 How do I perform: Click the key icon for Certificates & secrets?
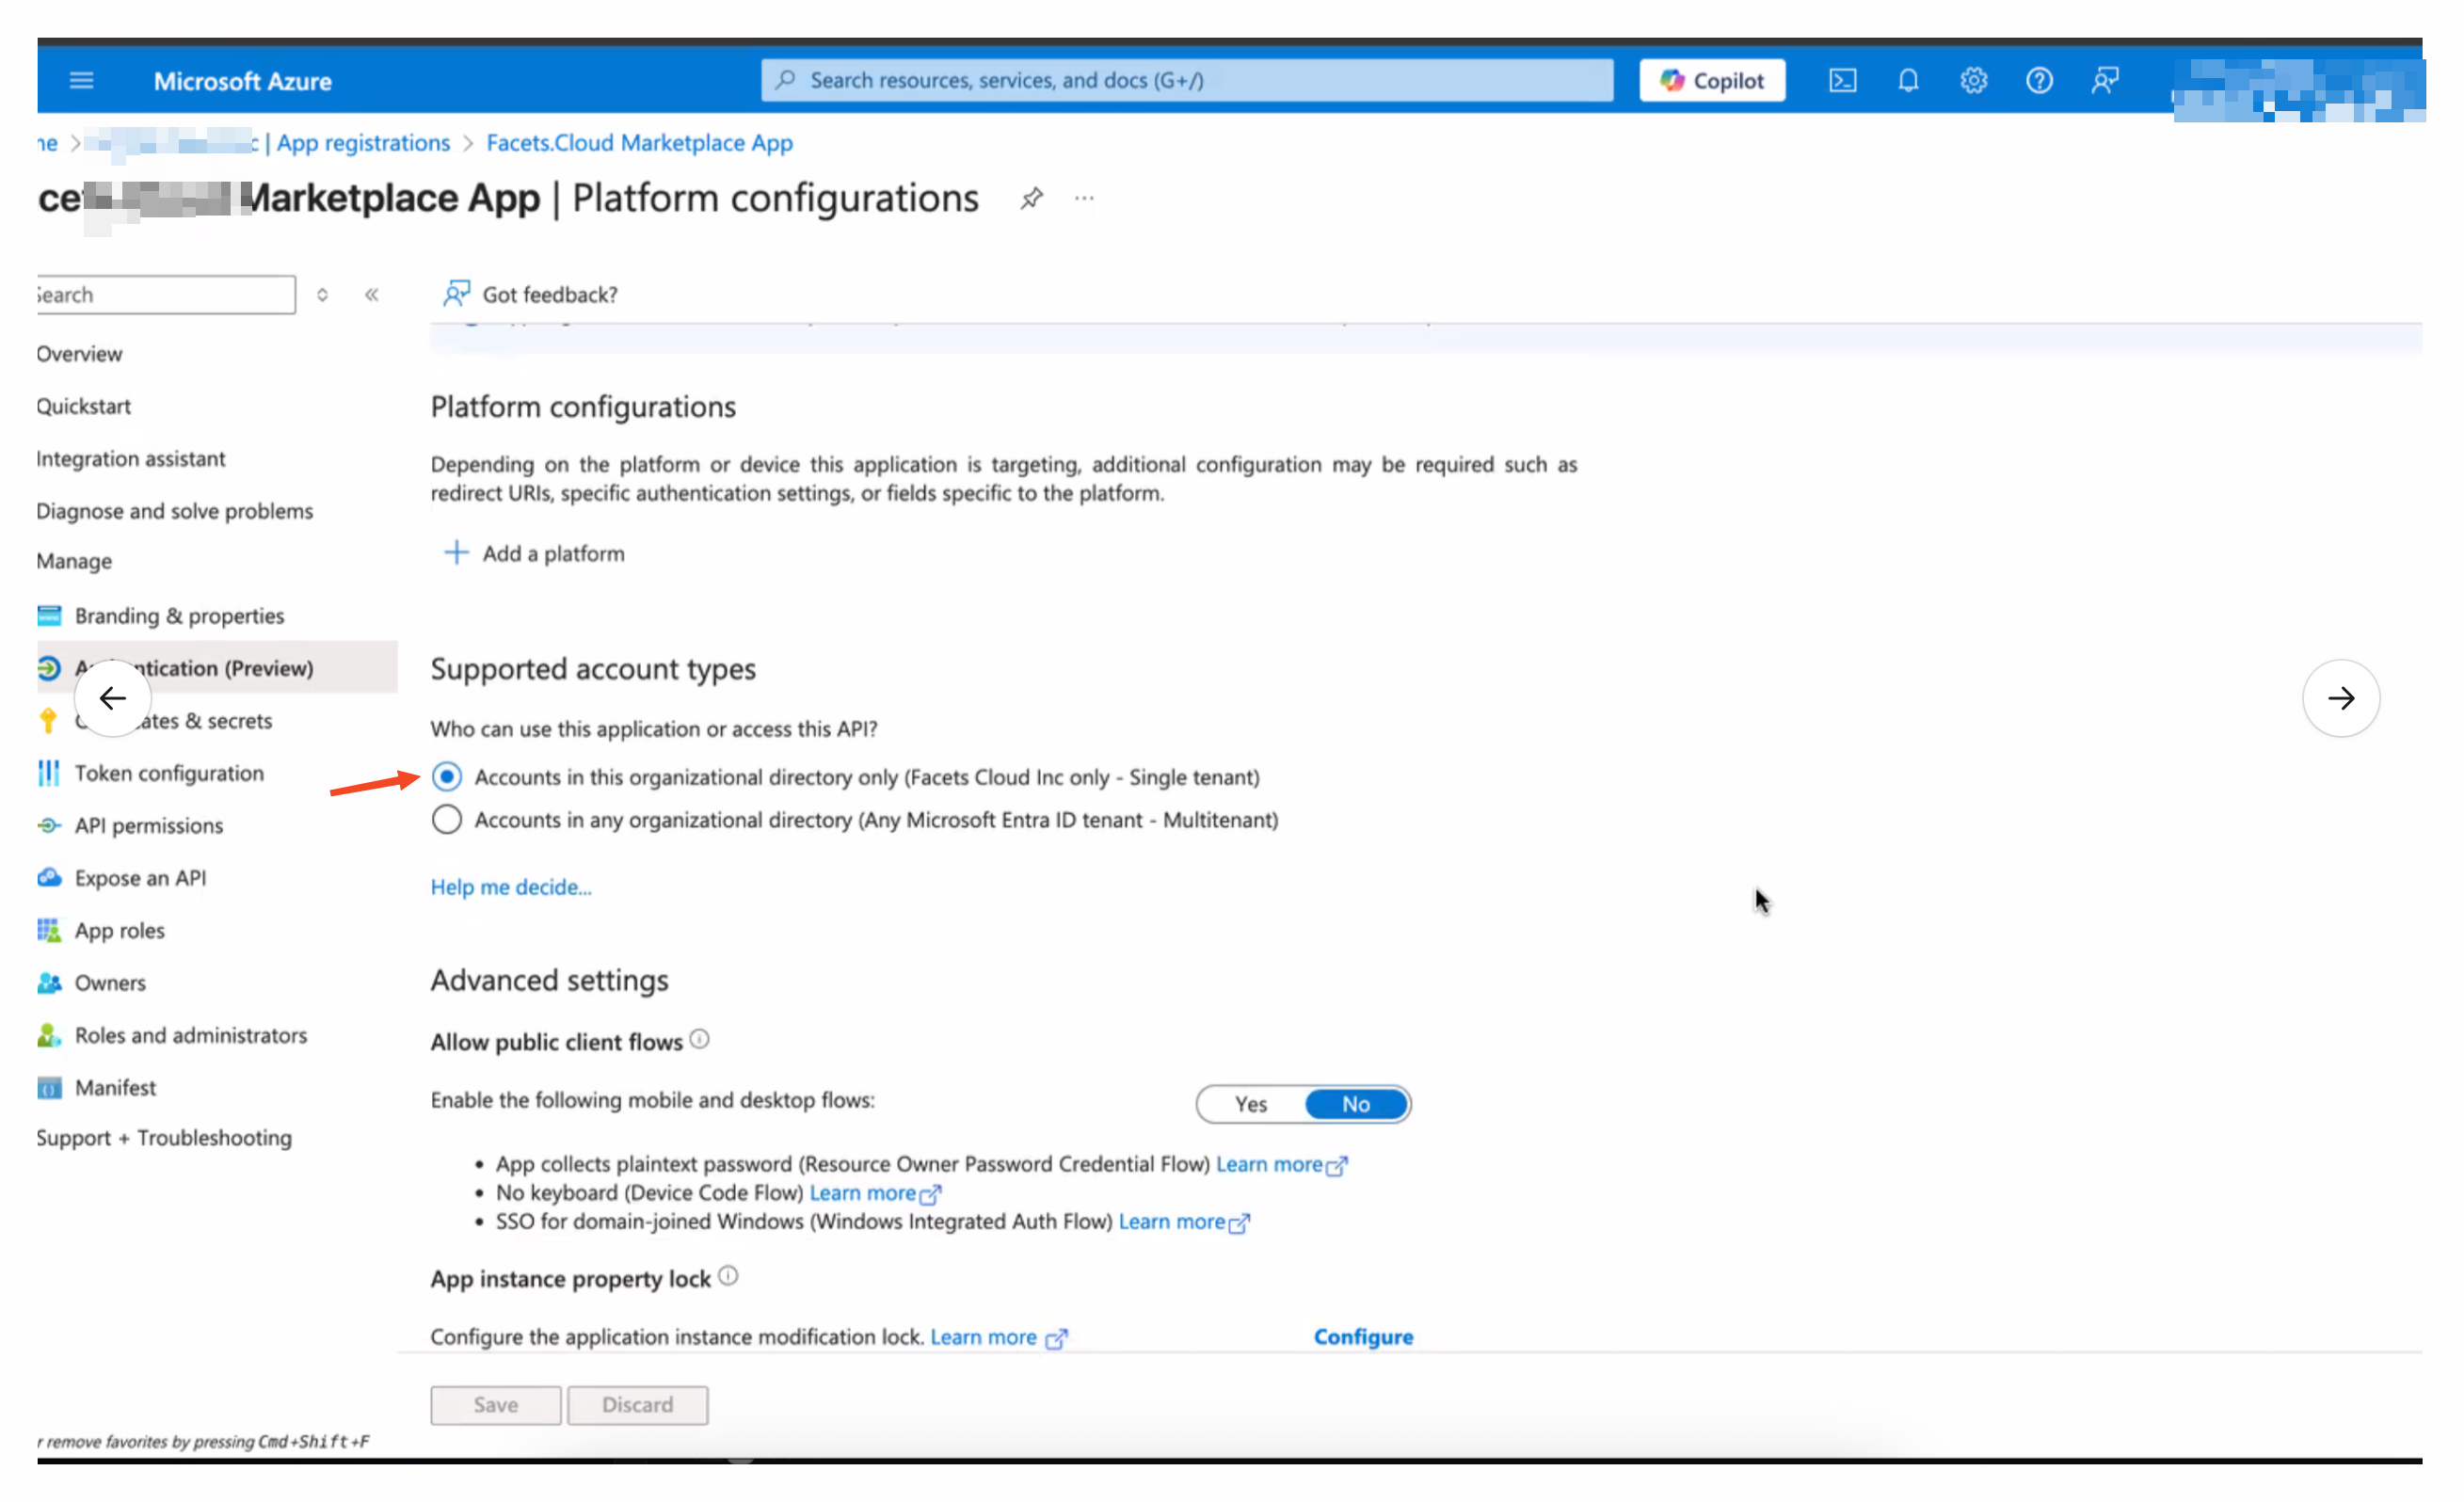point(48,721)
